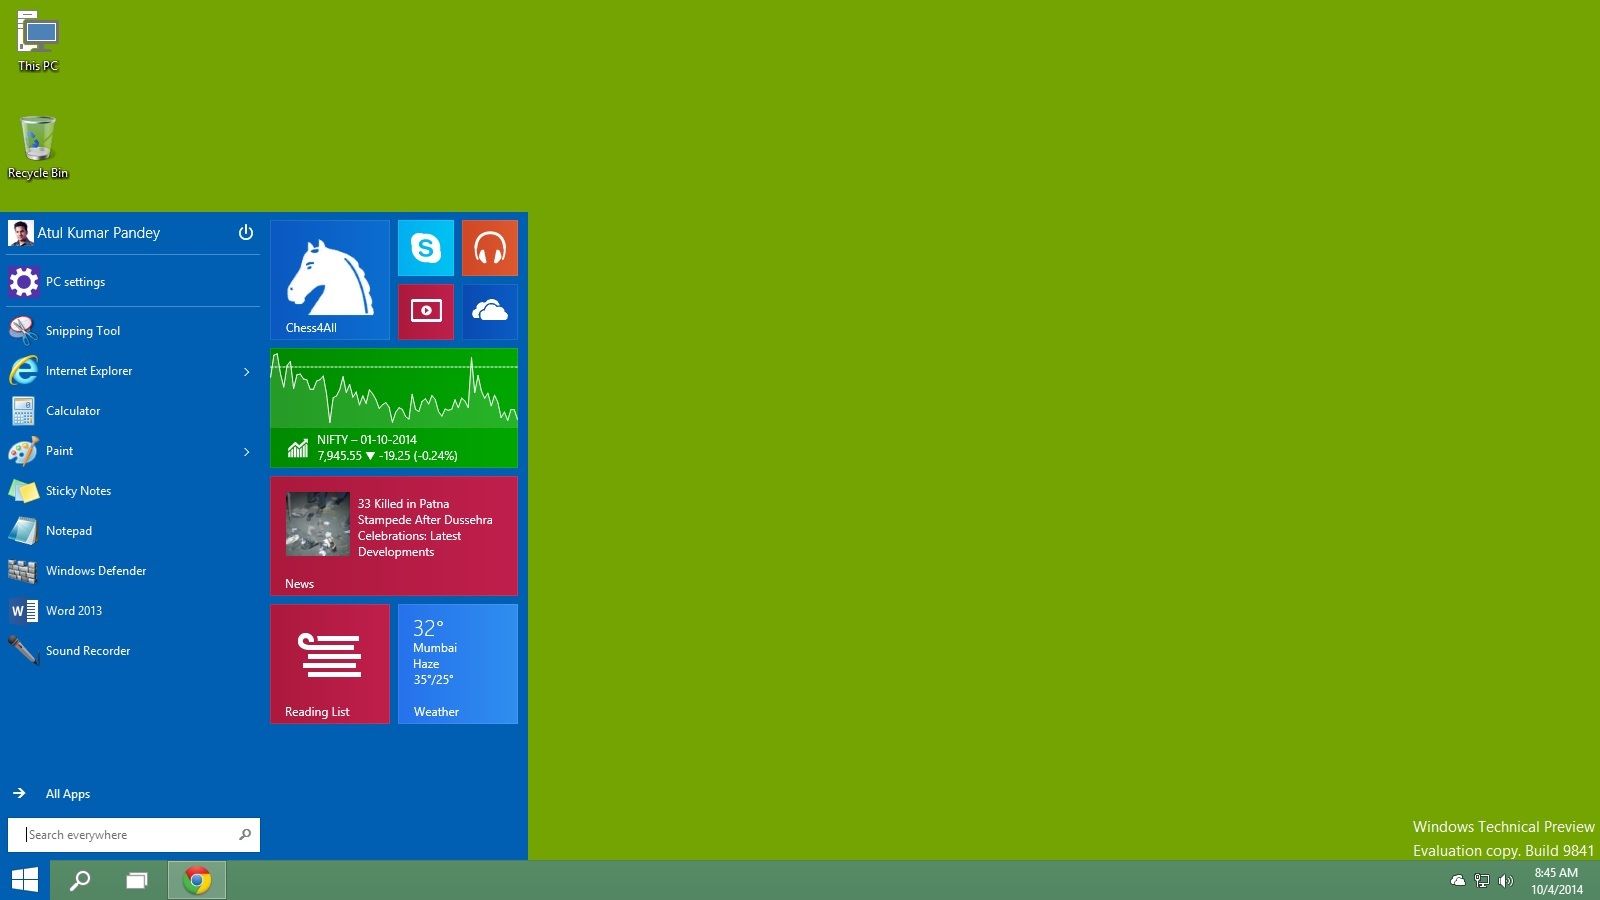
Task: Open Google Chrome from the taskbar
Action: tap(197, 880)
